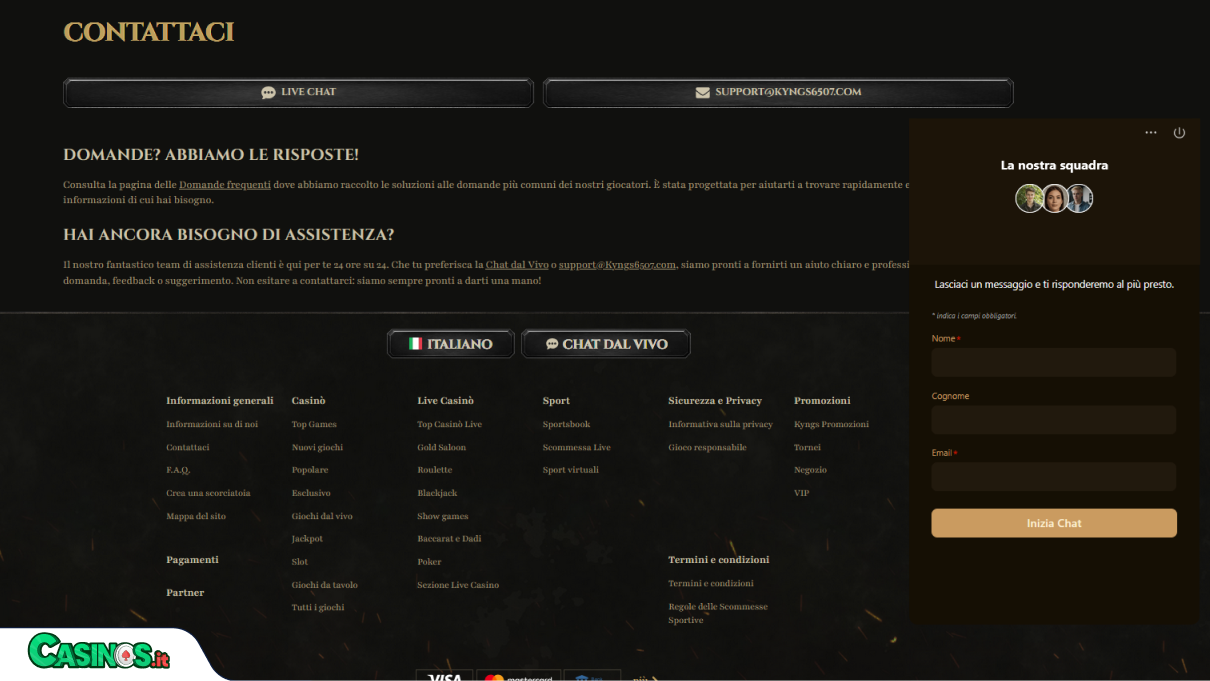Open Kyngs Promozioni link
The height and width of the screenshot is (681, 1210).
[x=831, y=424]
